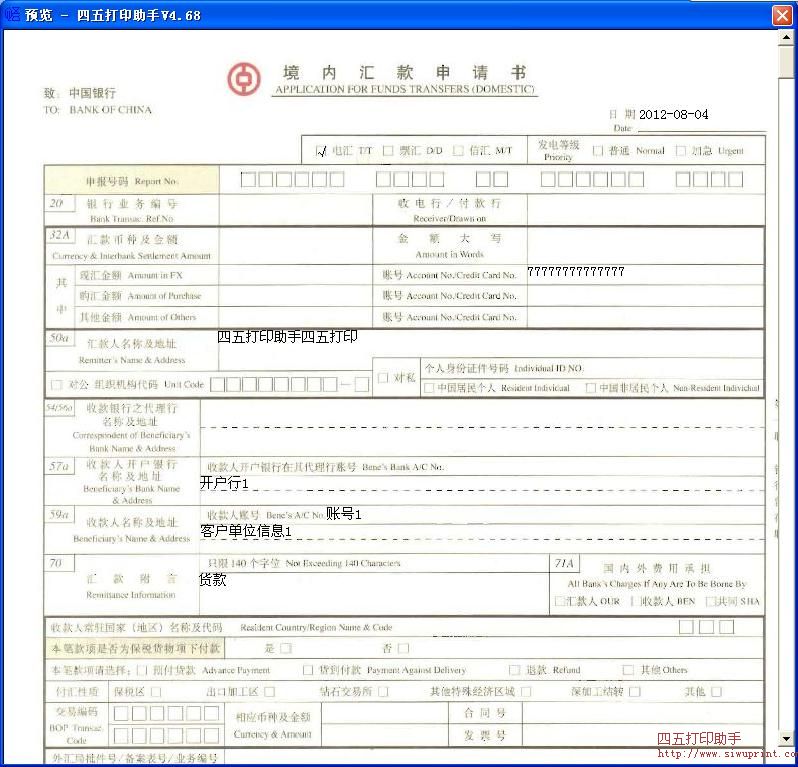This screenshot has height=767, width=798.
Task: Click first box of Report No.
Action: pos(248,179)
